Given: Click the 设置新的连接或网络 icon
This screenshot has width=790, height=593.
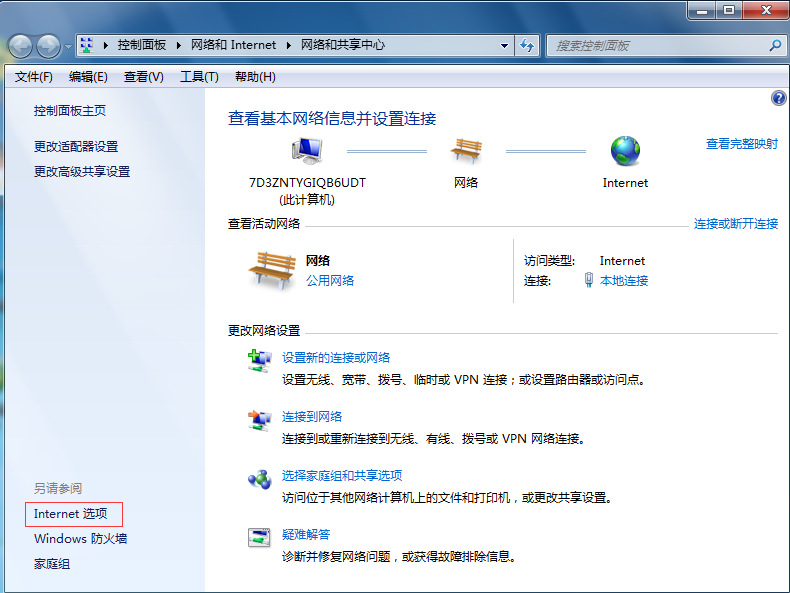Looking at the screenshot, I should click(259, 361).
